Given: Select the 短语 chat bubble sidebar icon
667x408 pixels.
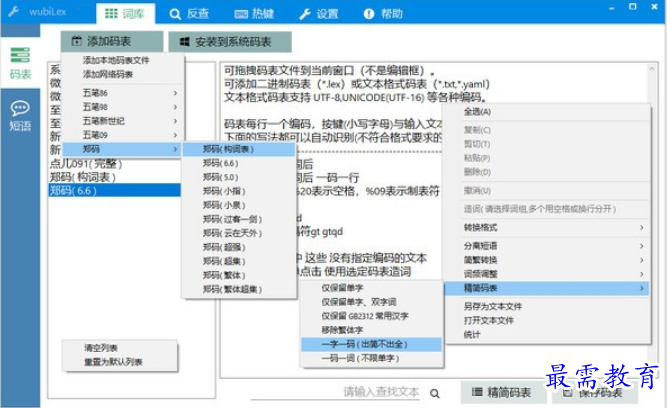Looking at the screenshot, I should click(20, 115).
